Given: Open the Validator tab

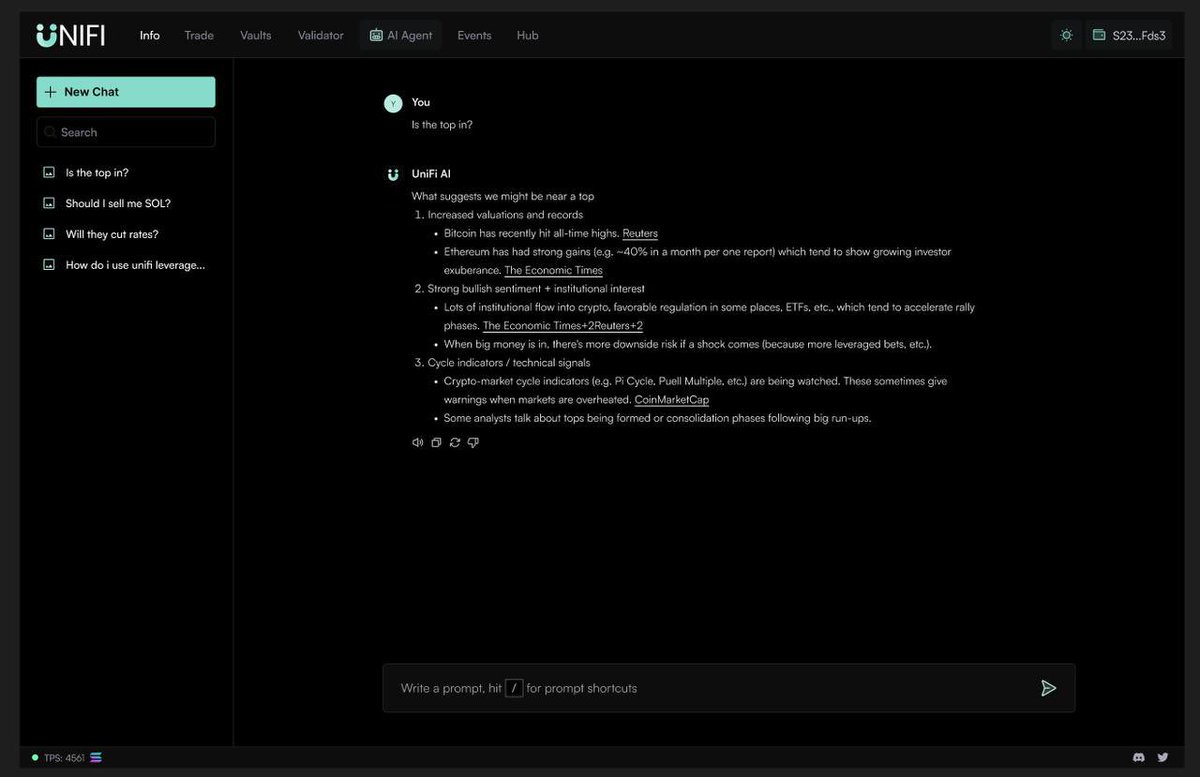Looking at the screenshot, I should (x=321, y=35).
